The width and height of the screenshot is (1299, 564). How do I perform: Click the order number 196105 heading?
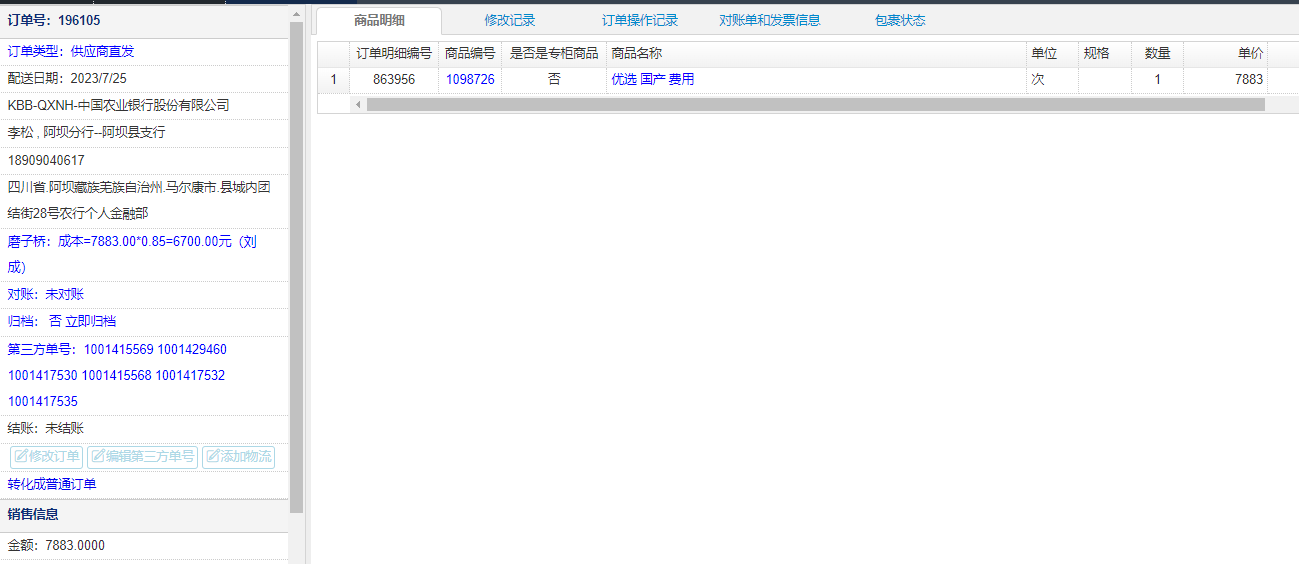[54, 20]
